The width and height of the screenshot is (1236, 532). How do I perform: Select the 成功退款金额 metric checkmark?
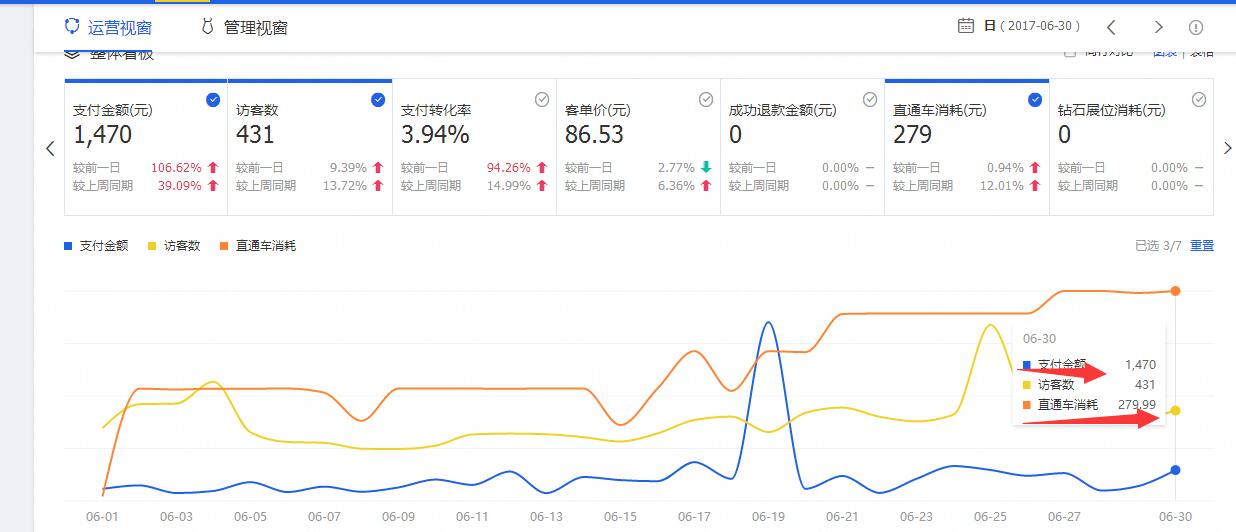click(x=869, y=99)
